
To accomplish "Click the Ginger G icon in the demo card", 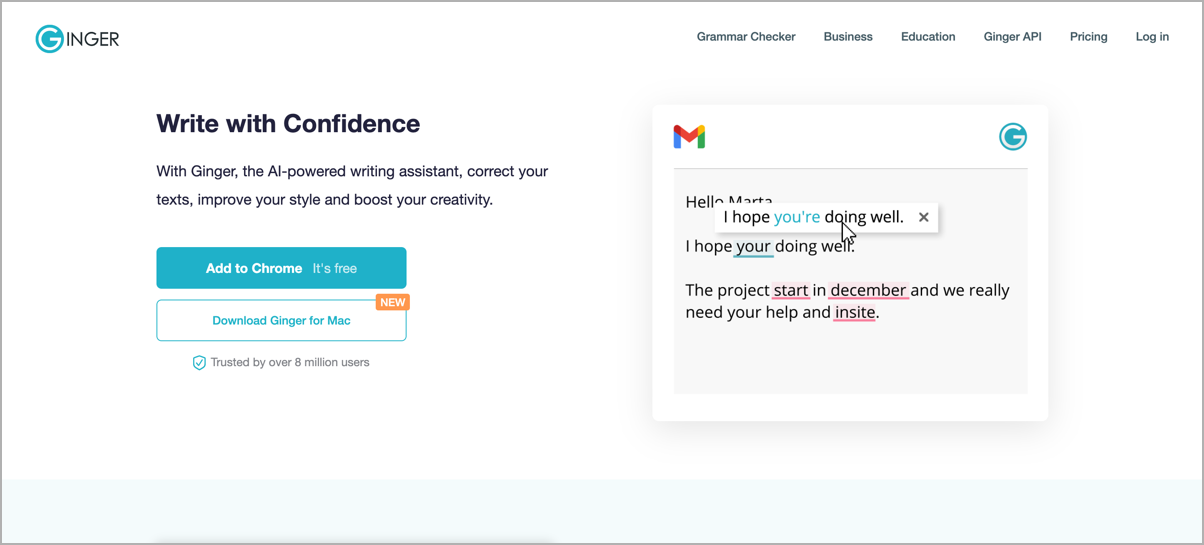I will 1013,136.
